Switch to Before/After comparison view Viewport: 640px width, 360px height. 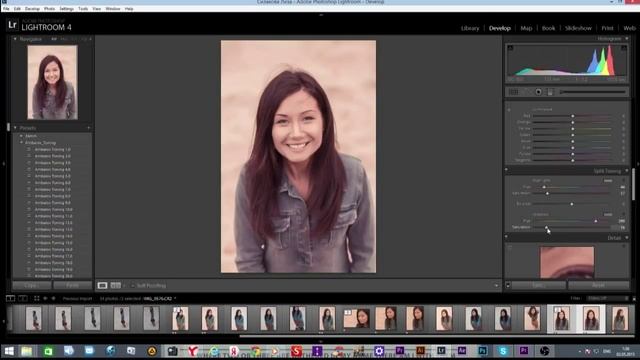coord(116,285)
